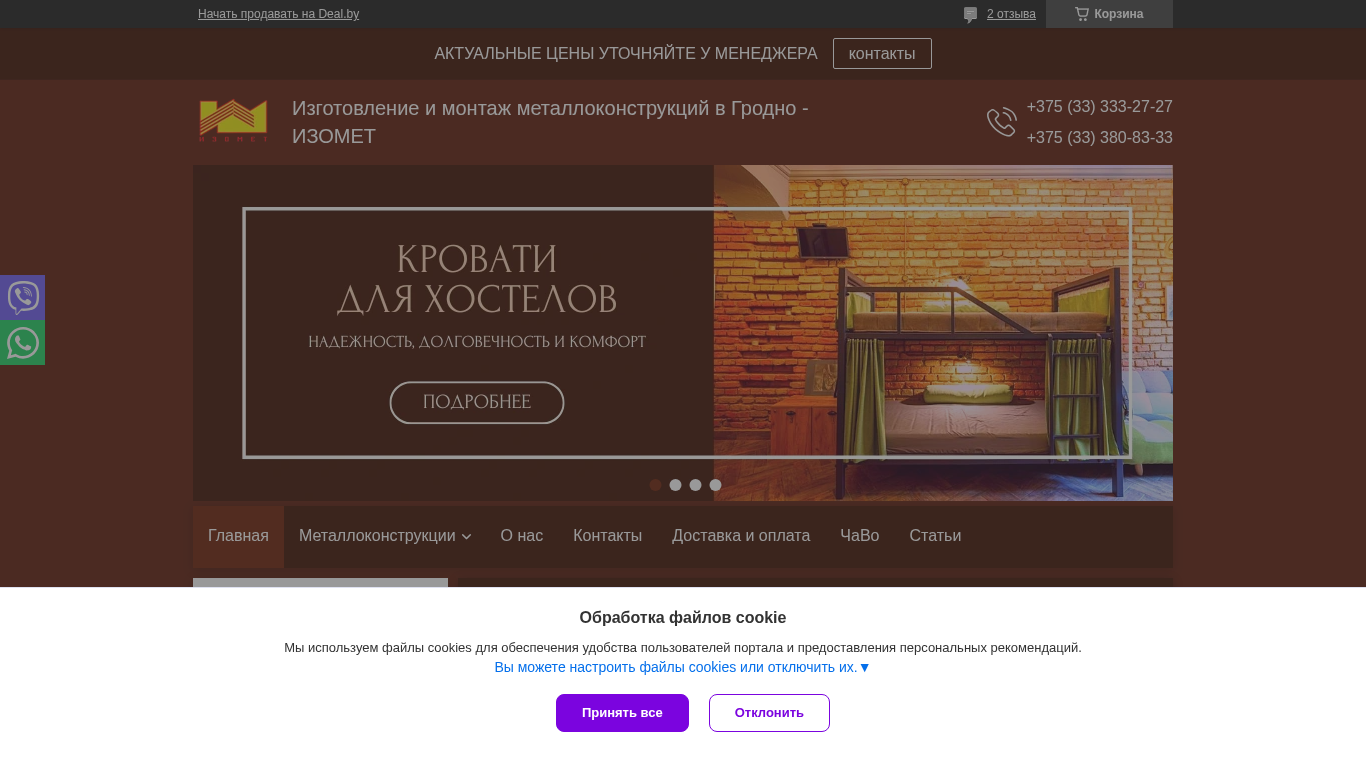
Task: Click the ПОДРОБНЕЕ banner button
Action: coord(477,402)
